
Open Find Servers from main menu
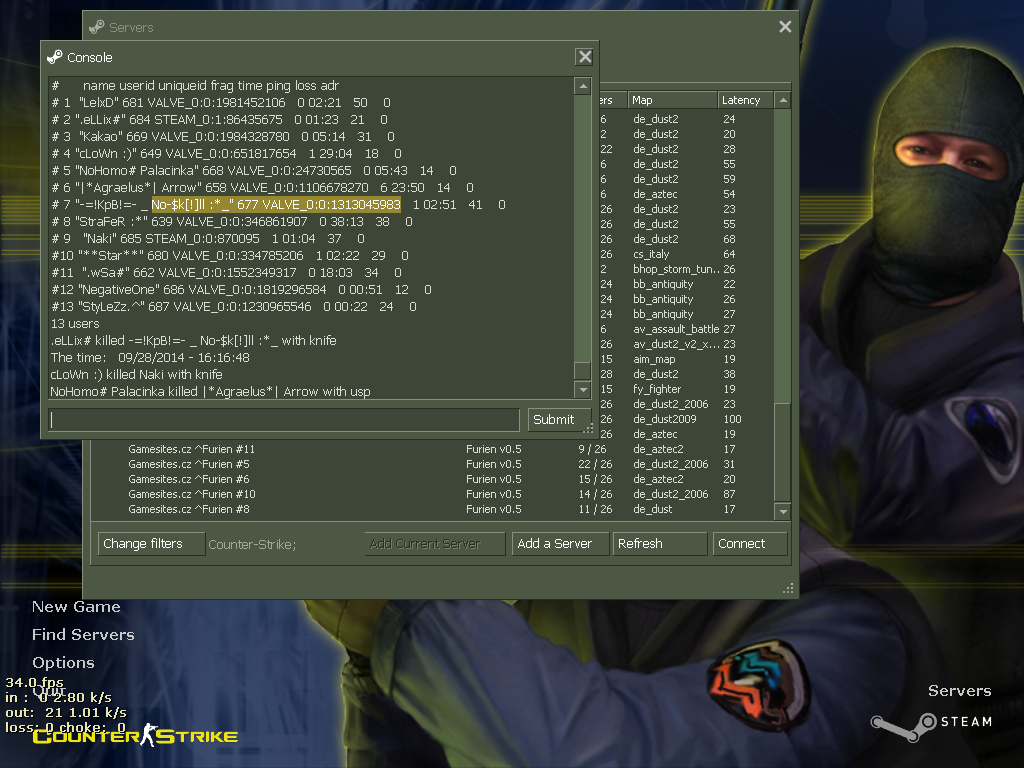pyautogui.click(x=83, y=635)
